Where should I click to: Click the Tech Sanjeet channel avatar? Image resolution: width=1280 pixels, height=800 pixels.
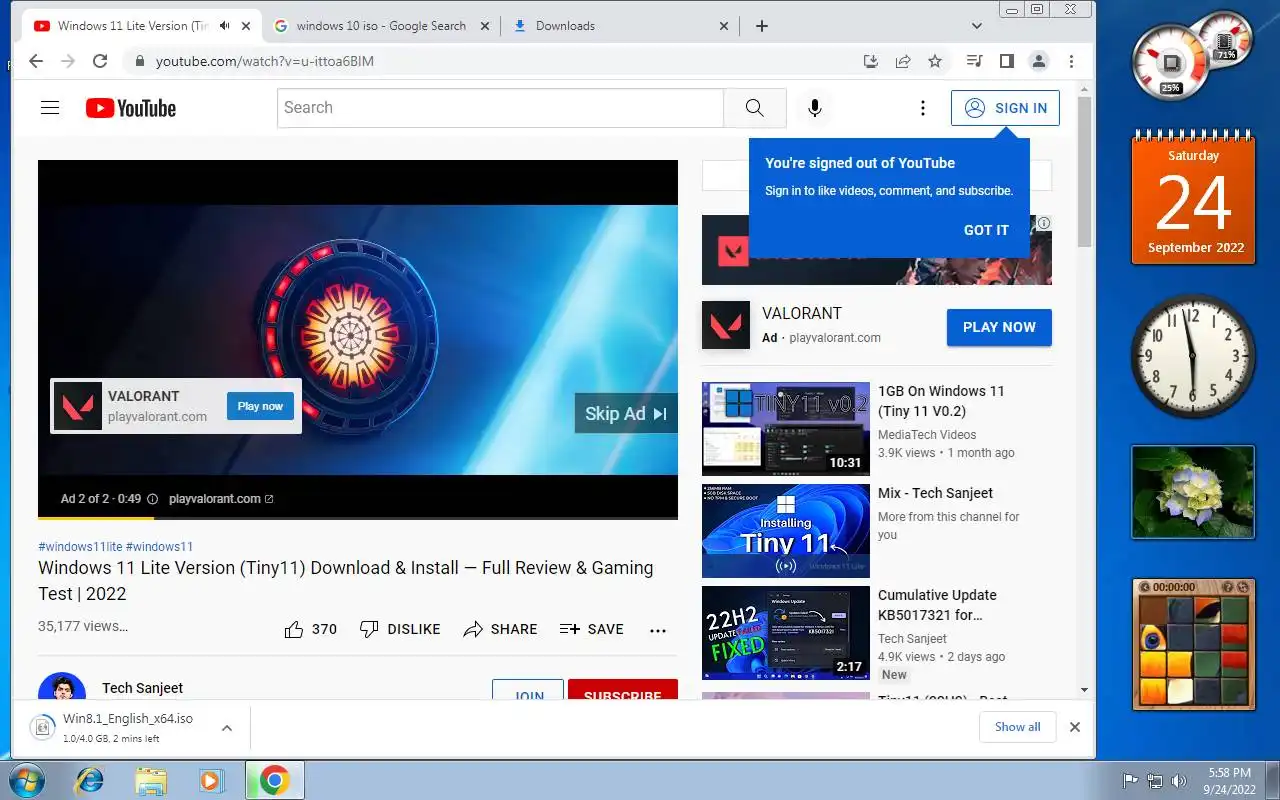point(62,687)
